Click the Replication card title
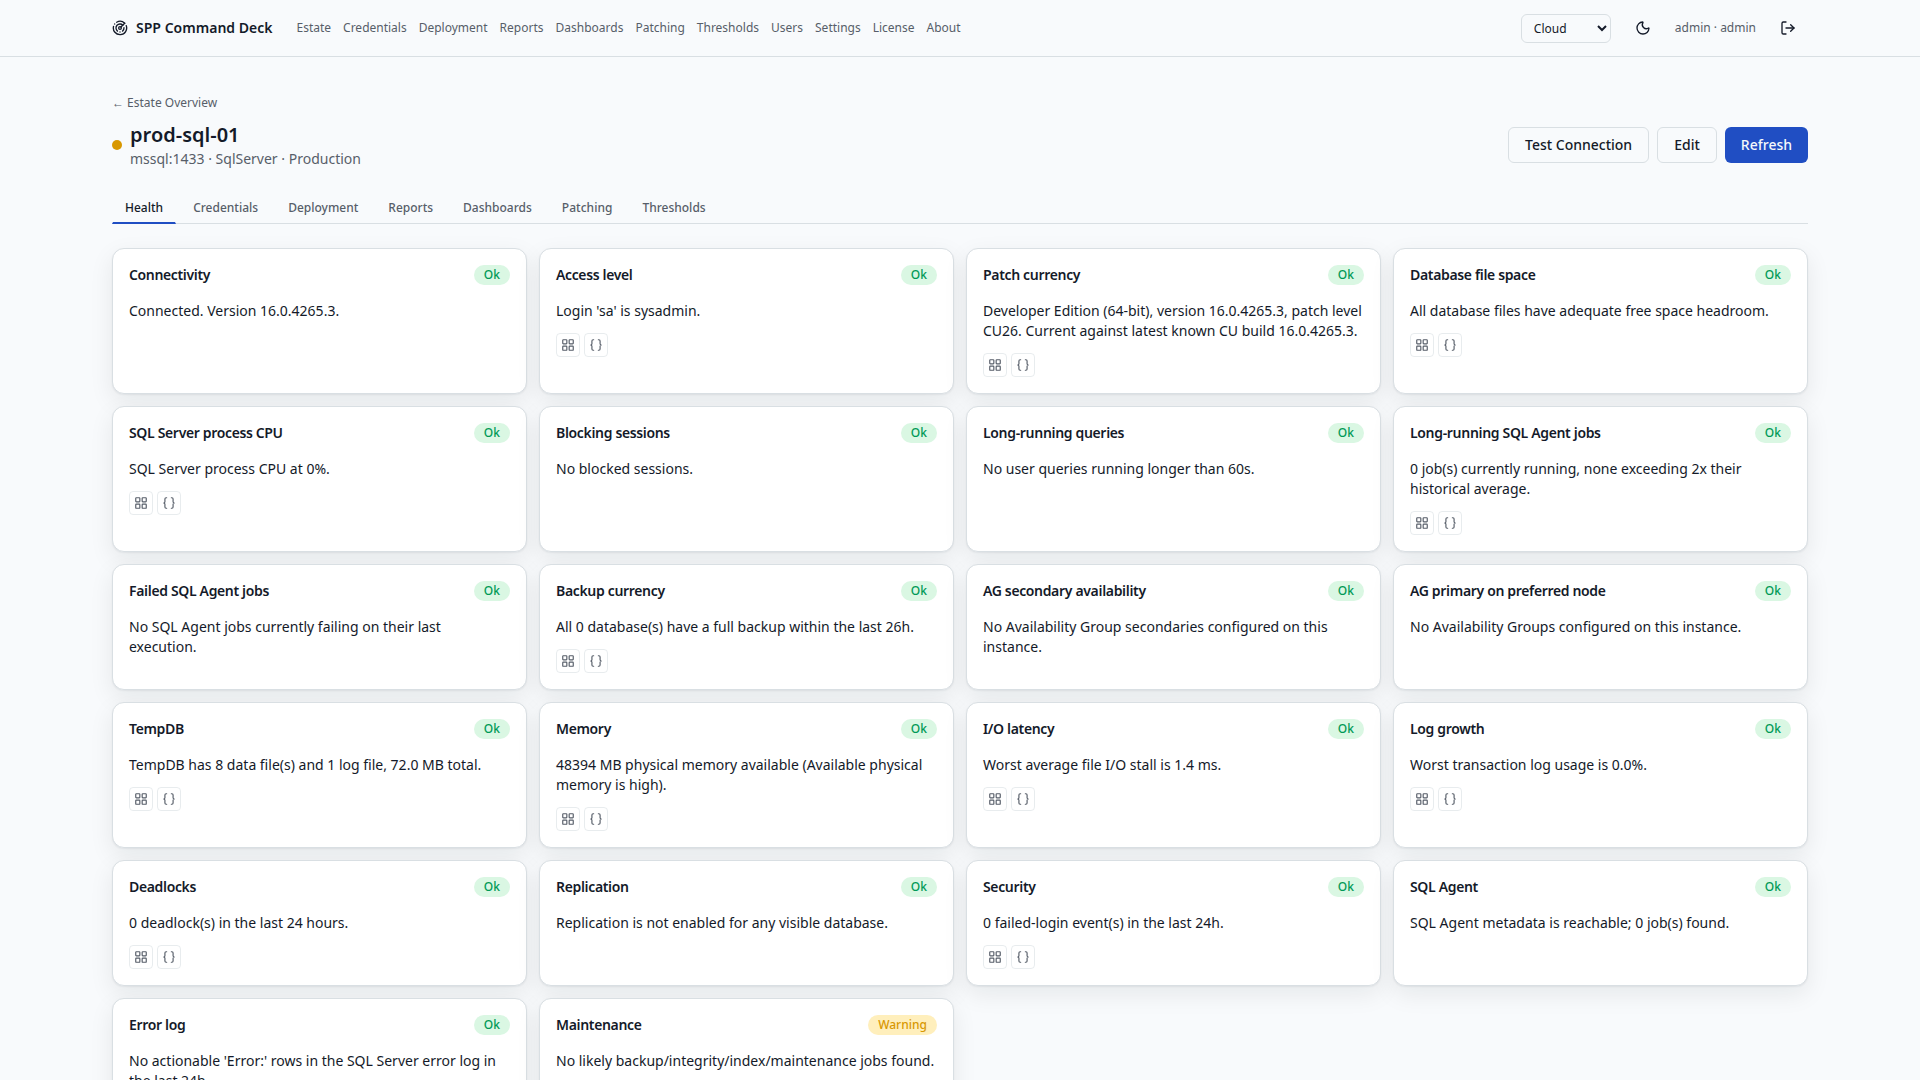Viewport: 1920px width, 1080px height. tap(592, 887)
